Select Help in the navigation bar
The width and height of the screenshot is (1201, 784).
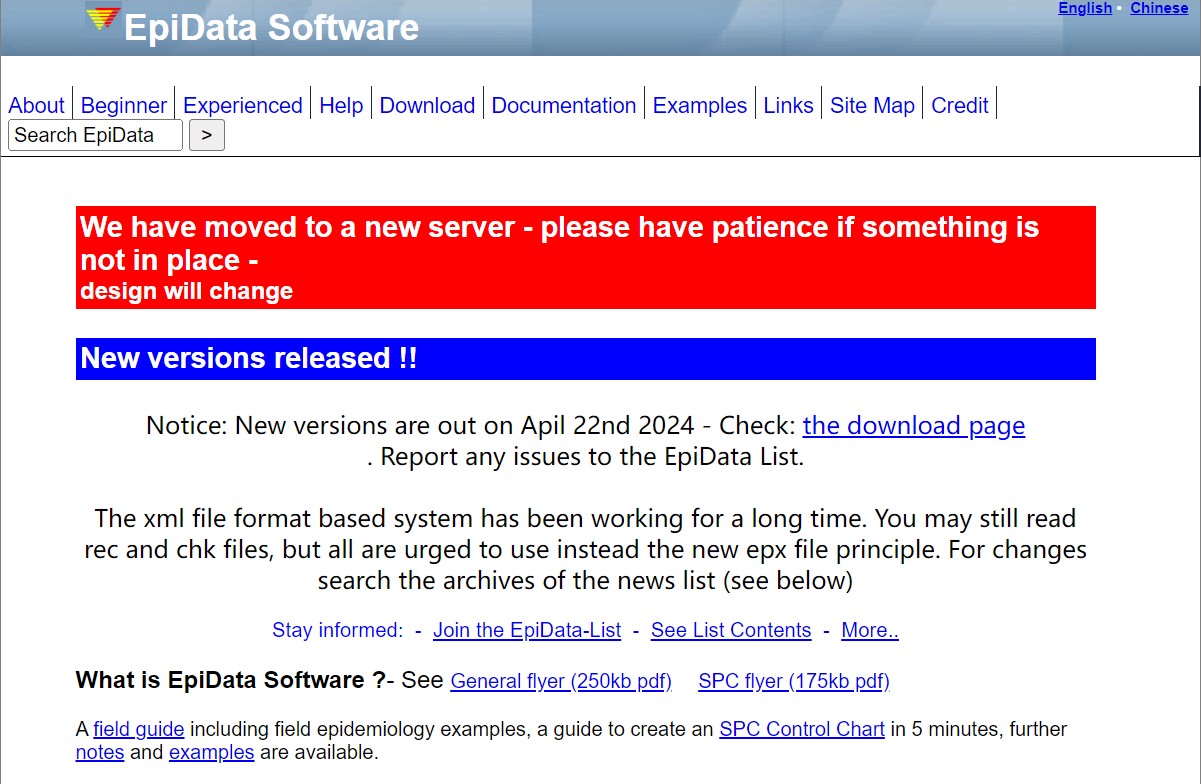click(341, 106)
